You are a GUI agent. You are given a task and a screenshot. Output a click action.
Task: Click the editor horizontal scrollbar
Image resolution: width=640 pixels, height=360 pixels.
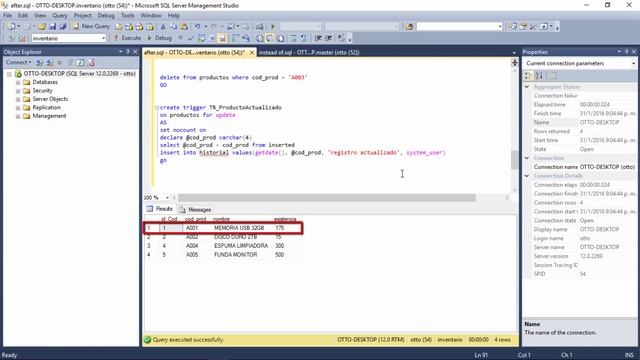[327, 198]
